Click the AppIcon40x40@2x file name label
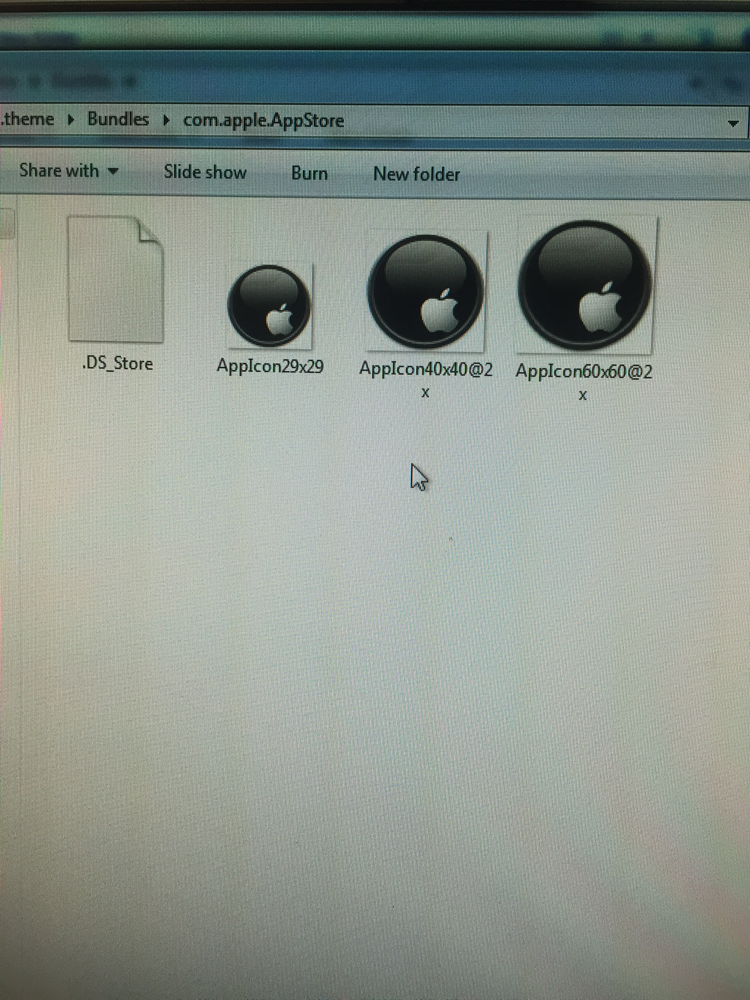The height and width of the screenshot is (1000, 750). coord(425,379)
